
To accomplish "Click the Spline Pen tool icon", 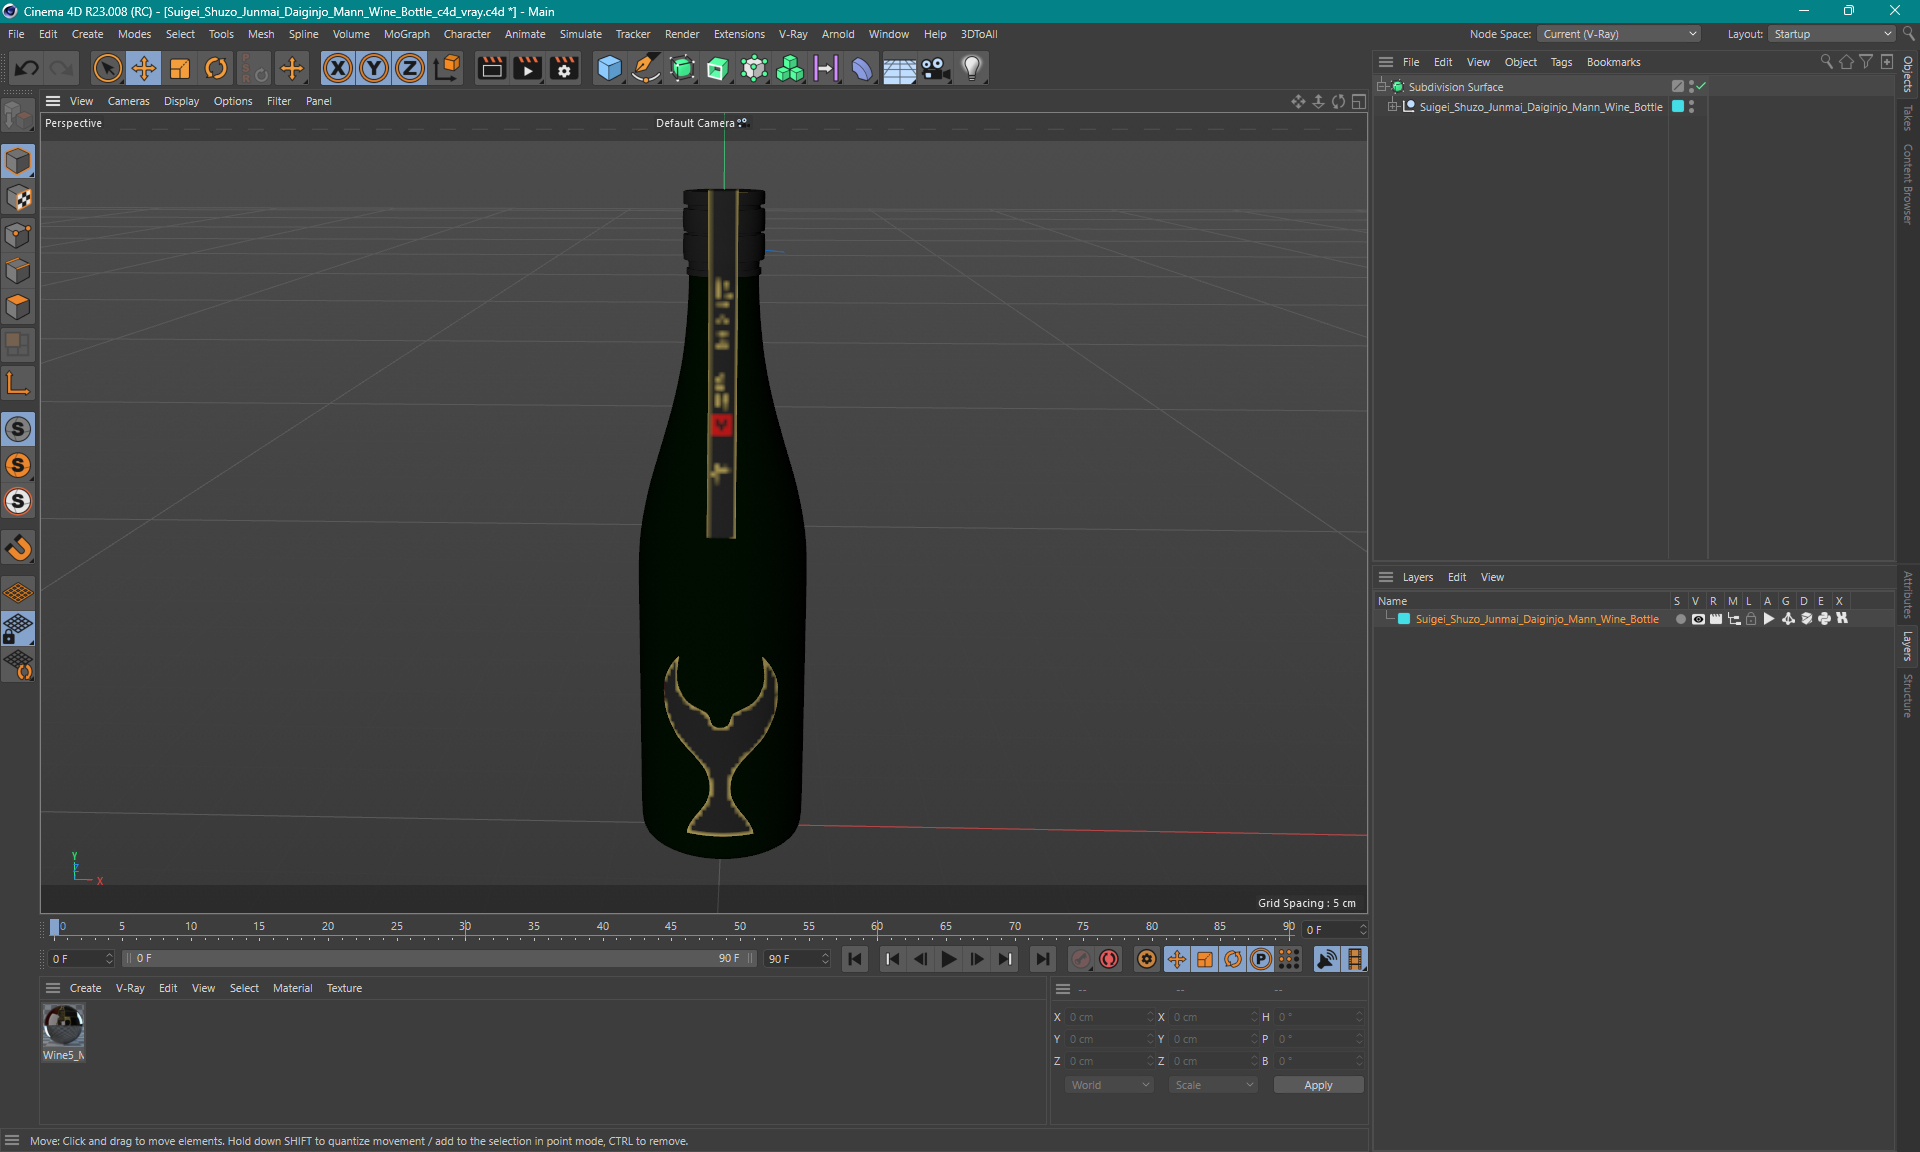I will pos(646,68).
